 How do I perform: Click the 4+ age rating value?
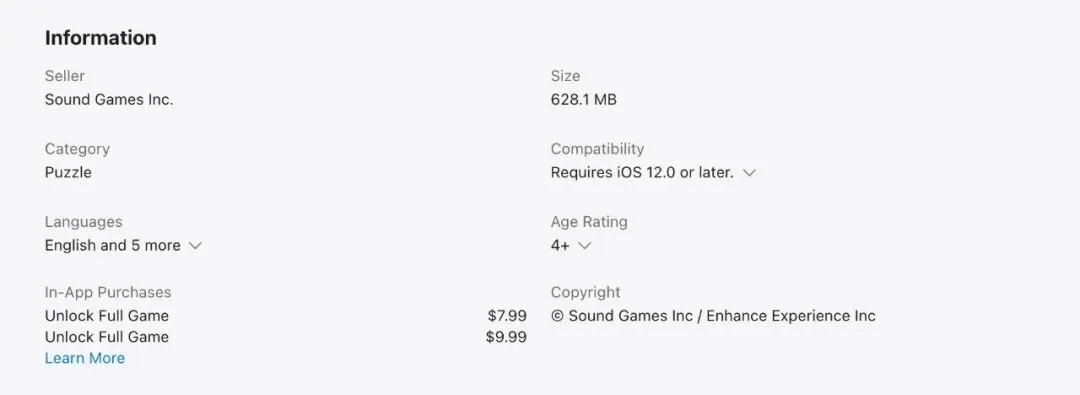[560, 245]
